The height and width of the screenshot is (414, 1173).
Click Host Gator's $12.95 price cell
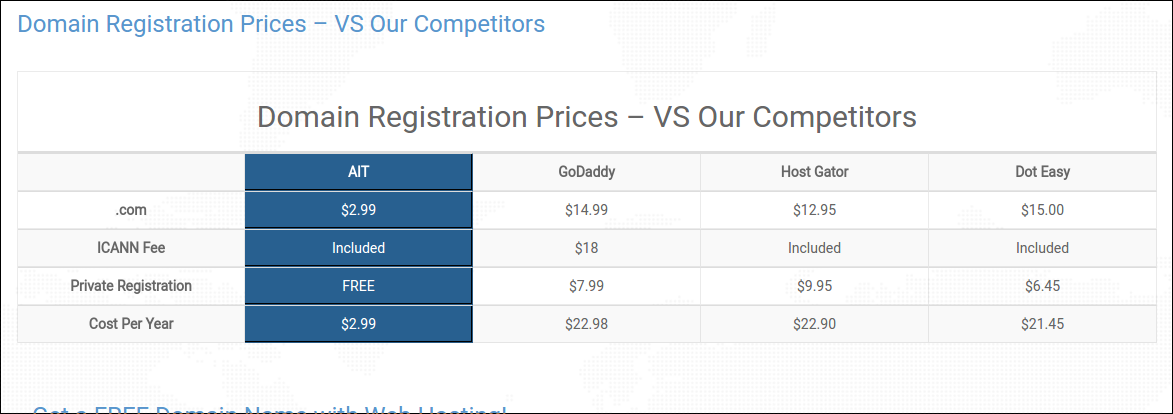[815, 210]
